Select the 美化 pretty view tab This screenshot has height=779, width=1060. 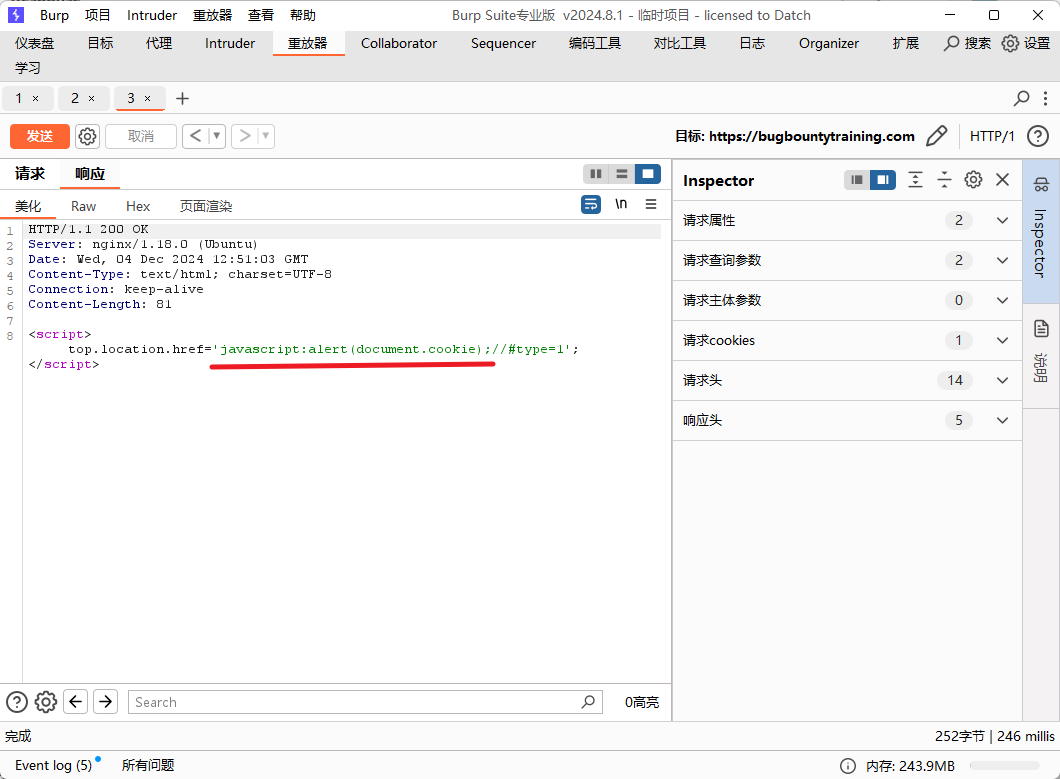click(x=28, y=206)
